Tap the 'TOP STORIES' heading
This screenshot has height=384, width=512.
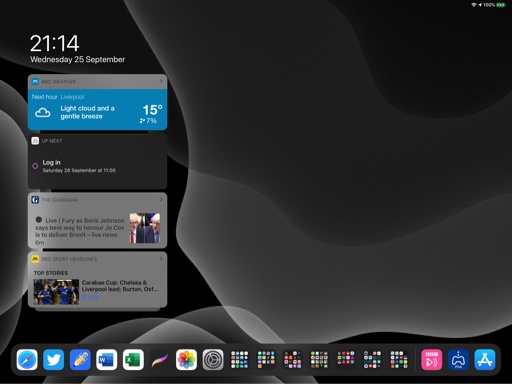pyautogui.click(x=51, y=273)
